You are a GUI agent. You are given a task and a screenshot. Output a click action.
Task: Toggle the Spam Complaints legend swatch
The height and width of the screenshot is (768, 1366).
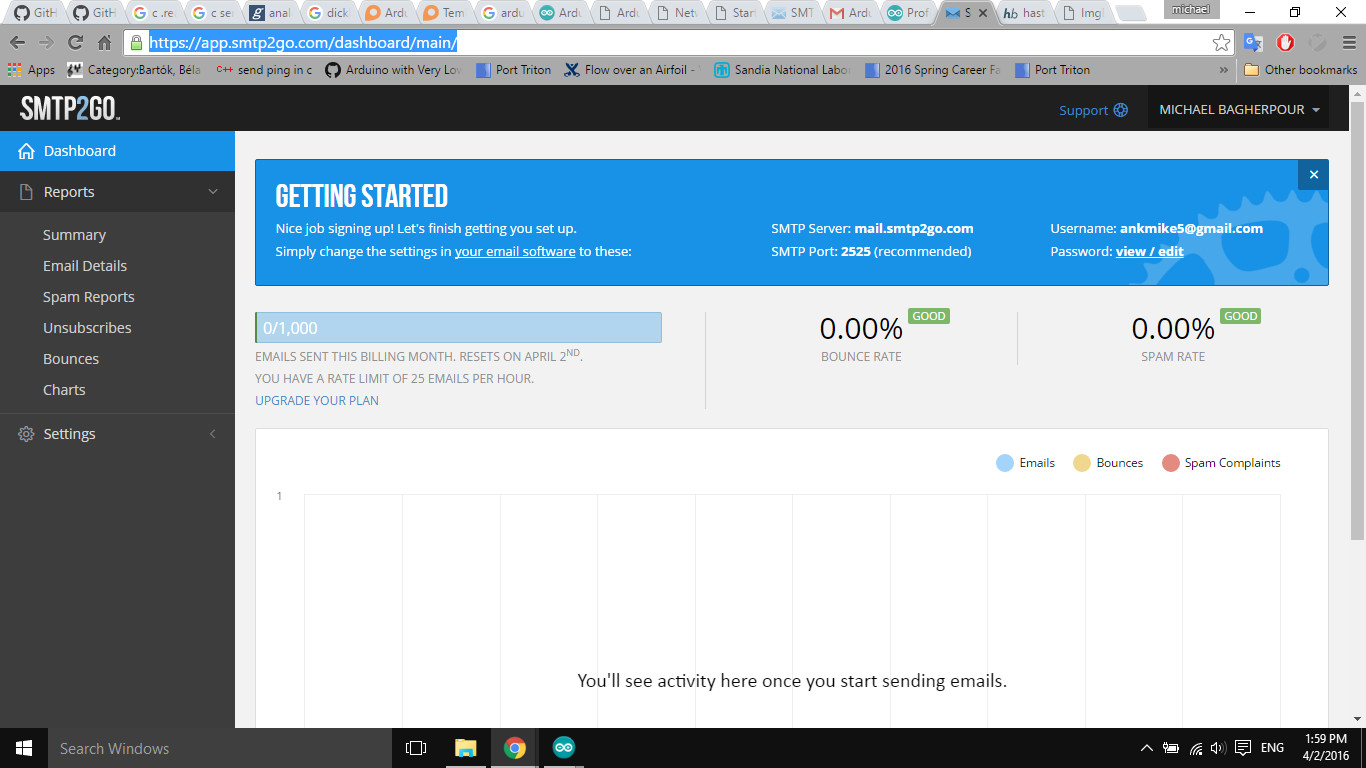coord(1171,463)
